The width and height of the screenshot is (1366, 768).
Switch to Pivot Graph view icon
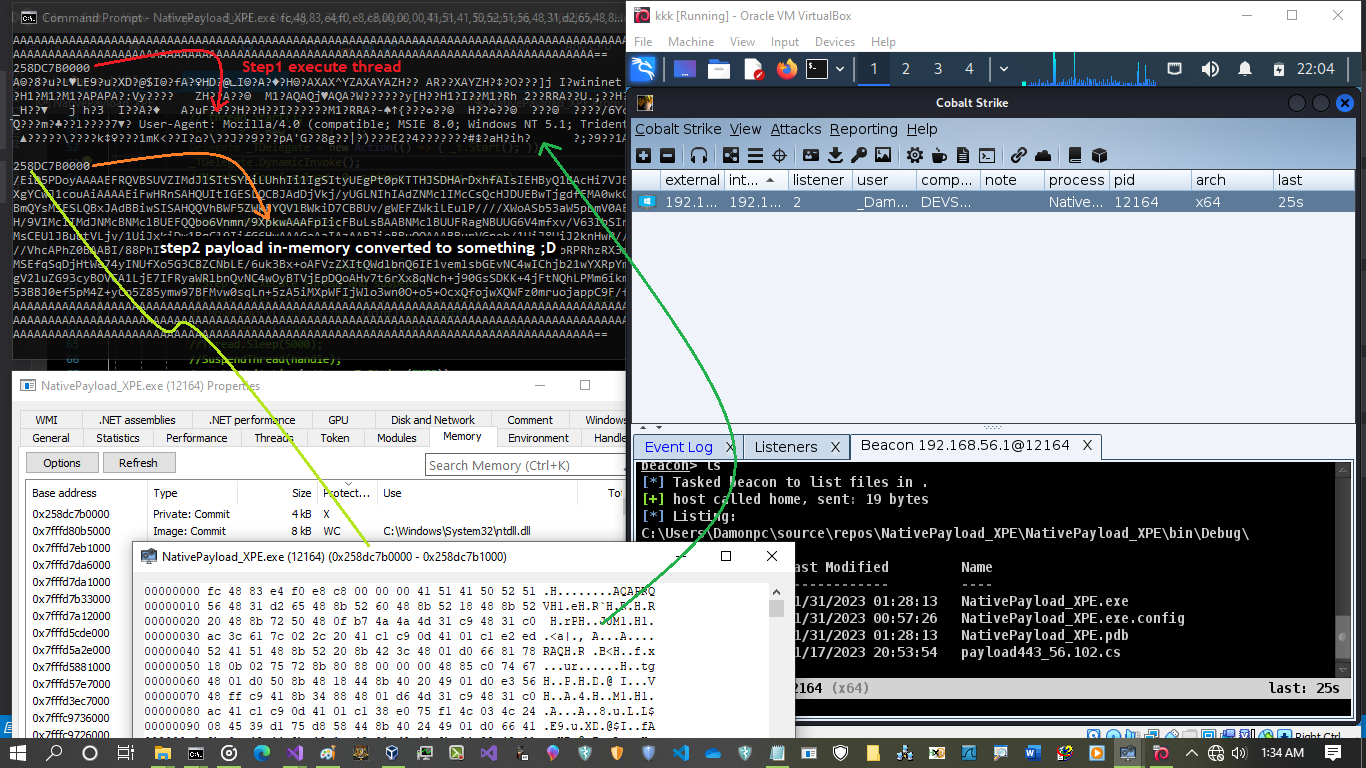731,155
